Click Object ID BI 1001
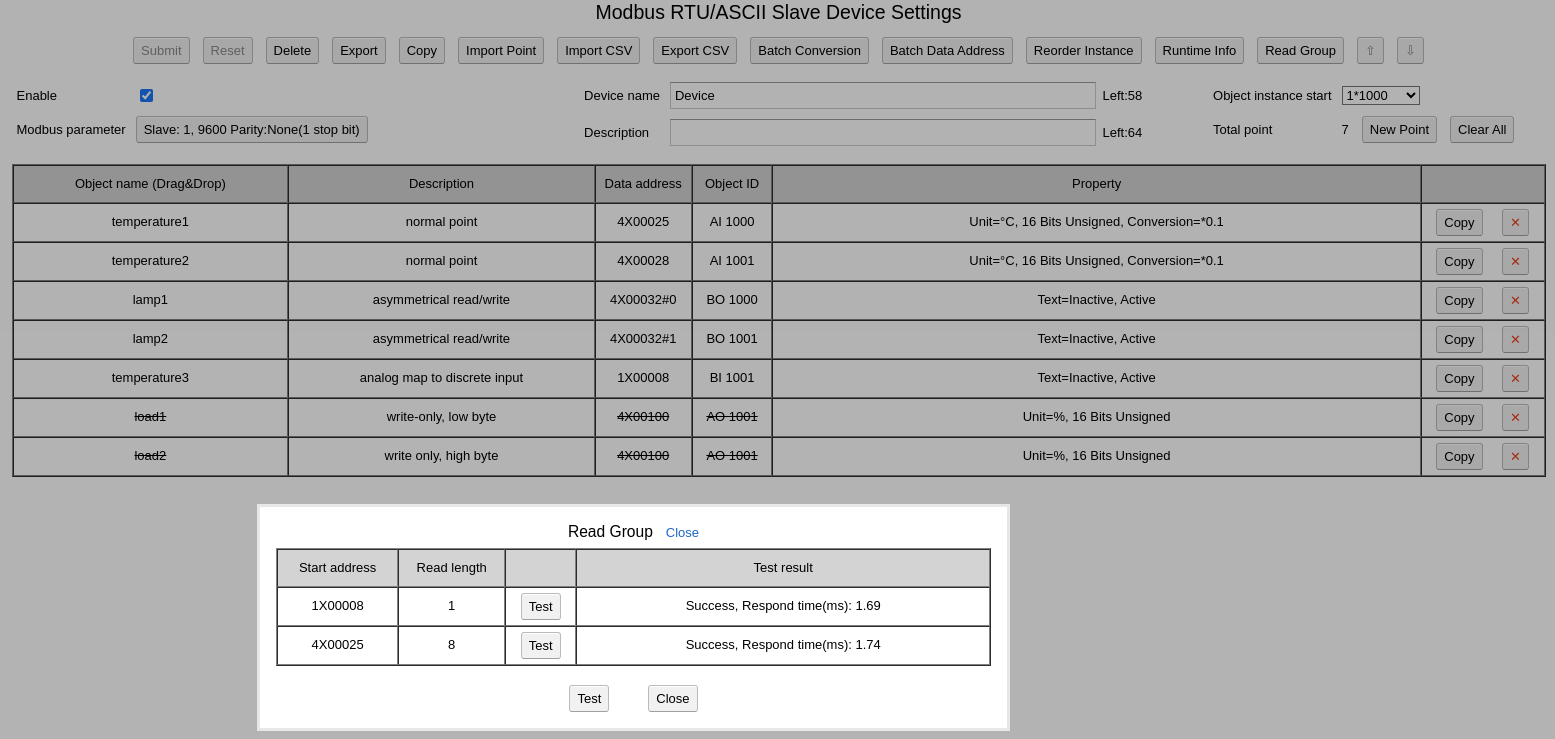 click(x=732, y=378)
